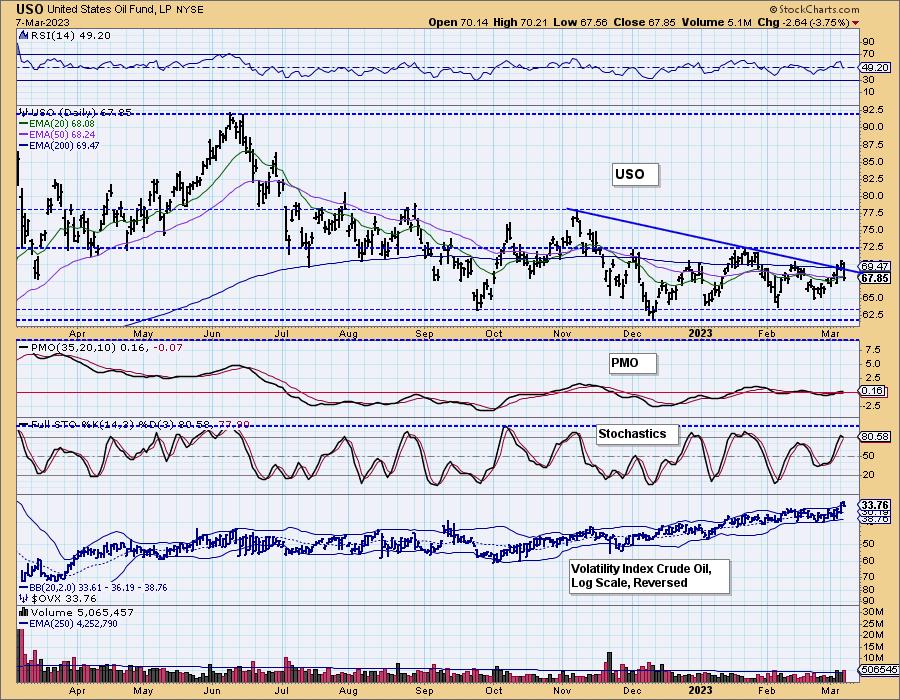
Task: Click the OHLC icon next to $OVX
Action: coord(24,598)
